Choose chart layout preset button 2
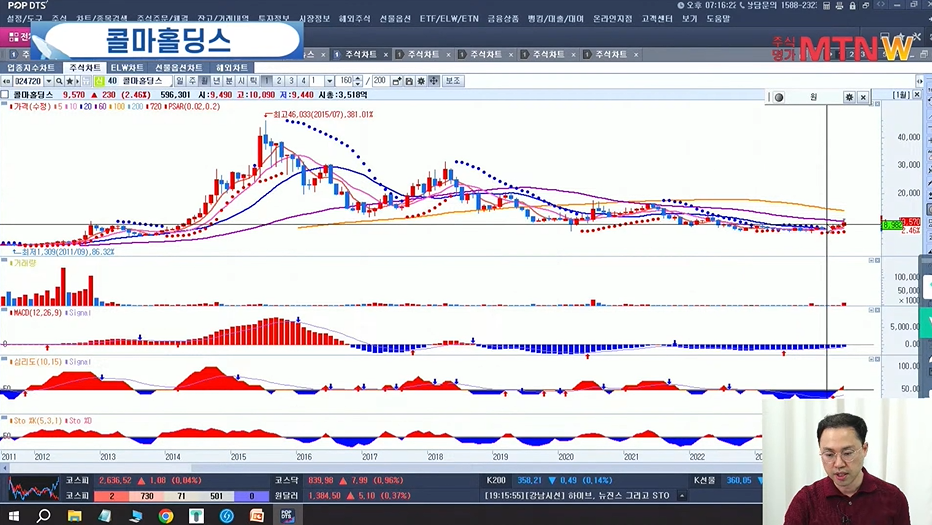The image size is (932, 525). coord(279,81)
